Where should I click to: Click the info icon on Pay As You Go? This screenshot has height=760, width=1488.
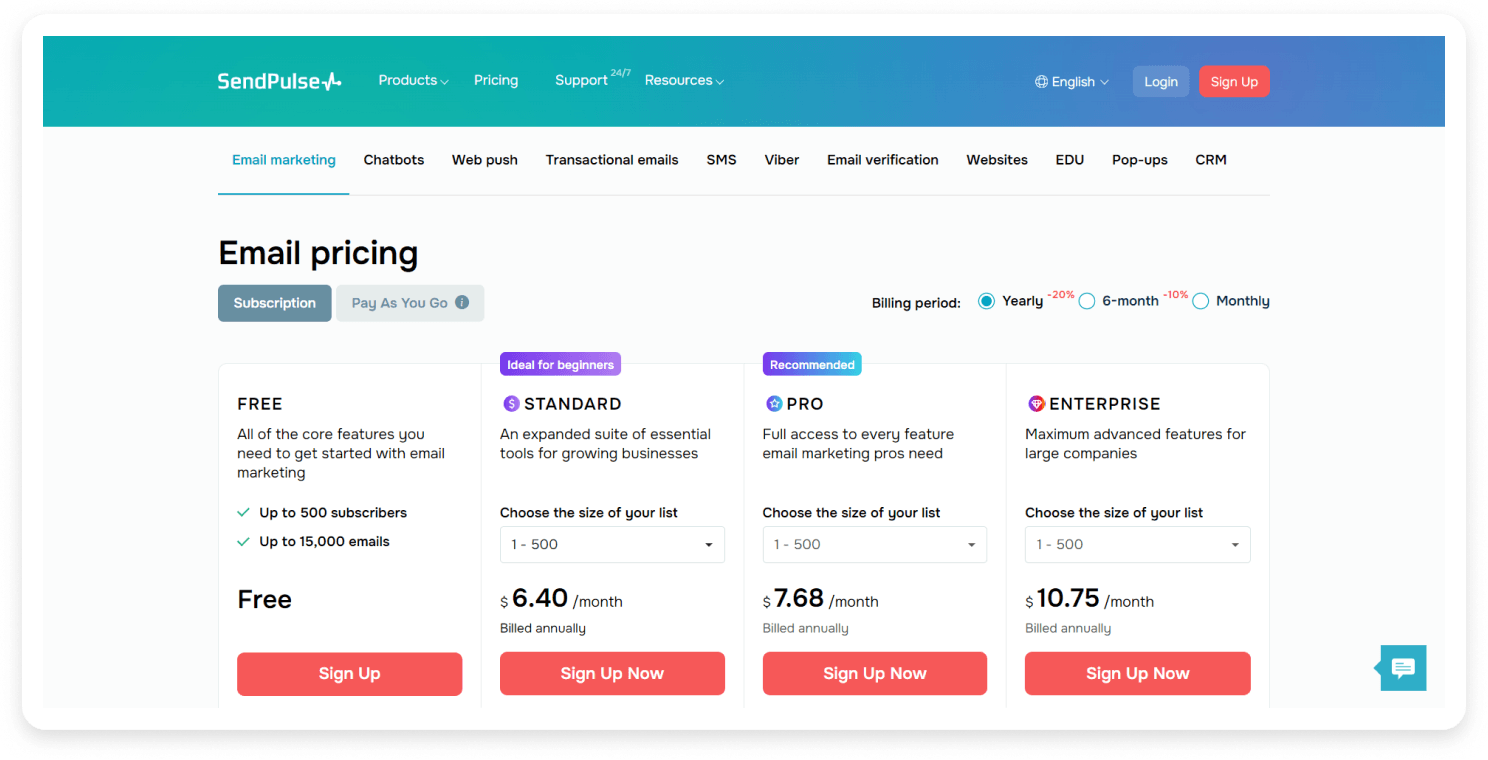[462, 302]
